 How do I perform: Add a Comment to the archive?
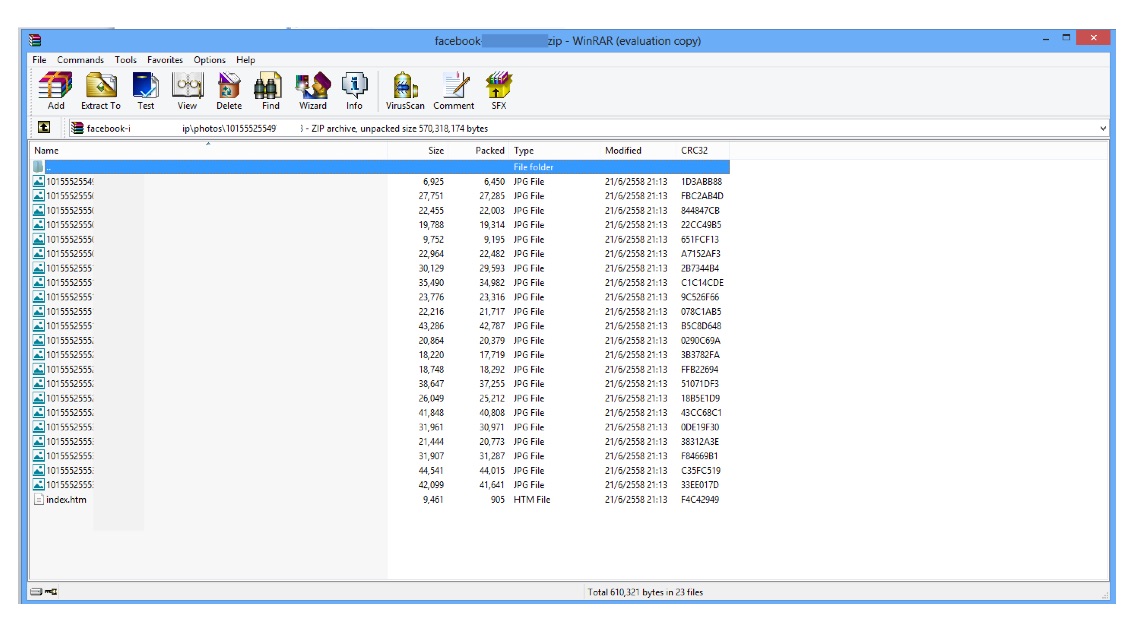[x=454, y=91]
